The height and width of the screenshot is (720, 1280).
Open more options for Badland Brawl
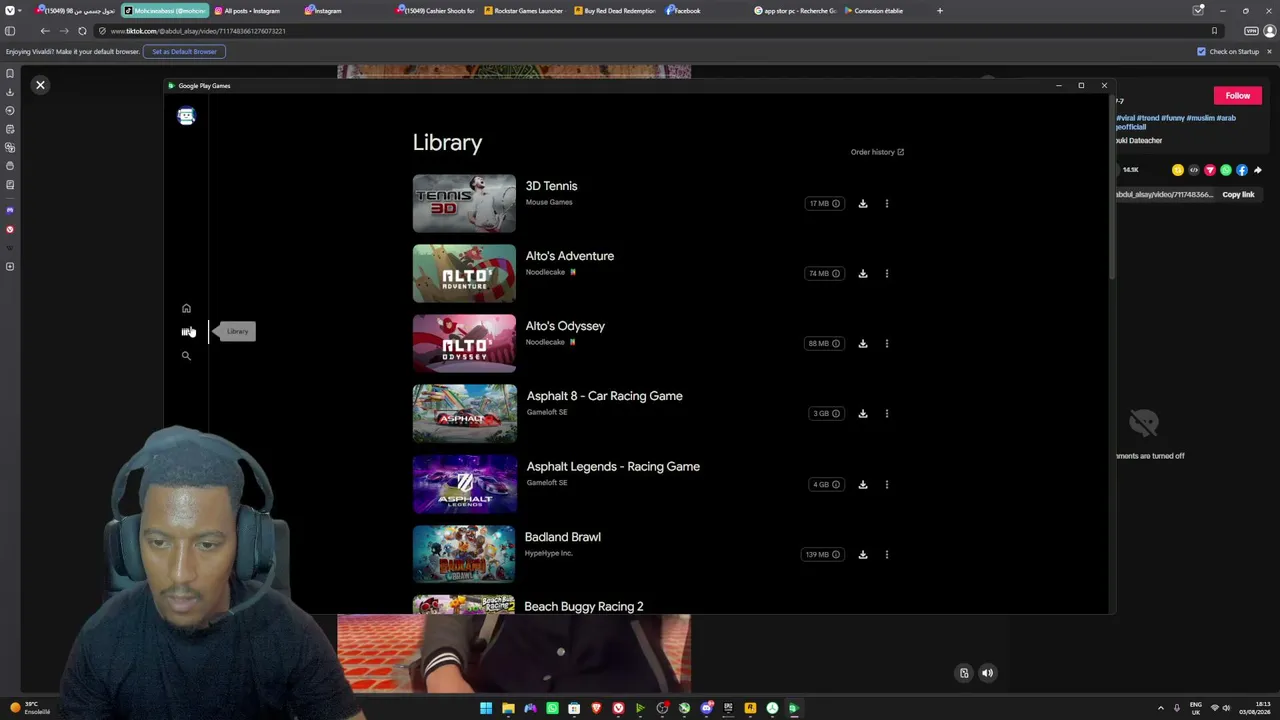(x=887, y=555)
